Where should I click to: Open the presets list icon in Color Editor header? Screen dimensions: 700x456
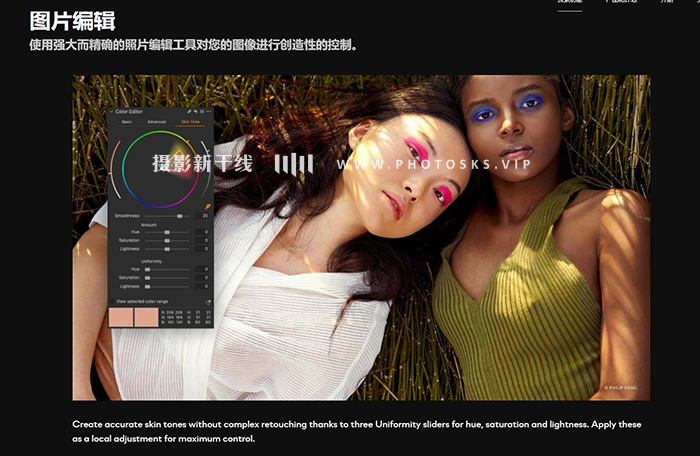[202, 111]
